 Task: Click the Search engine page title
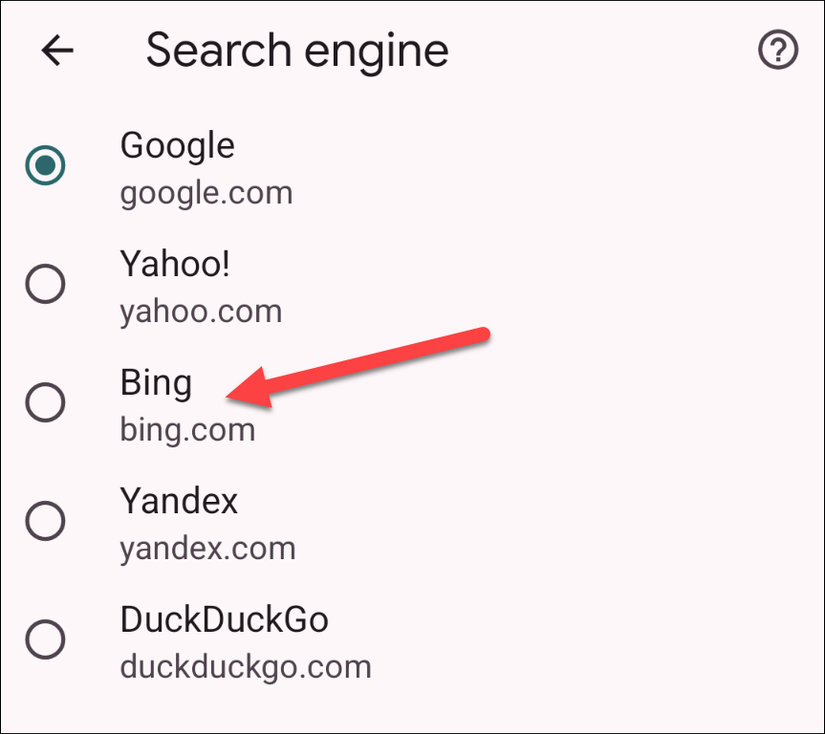[x=297, y=51]
